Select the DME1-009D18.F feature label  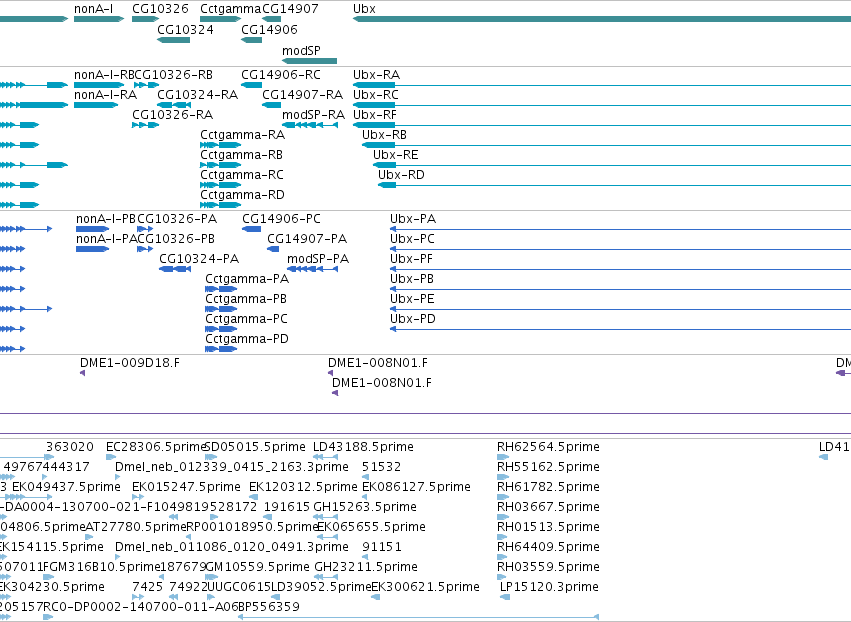pos(130,363)
